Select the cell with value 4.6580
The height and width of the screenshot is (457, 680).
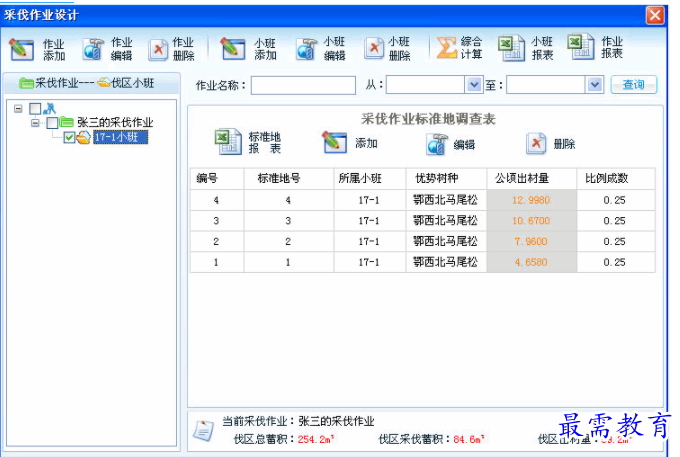coord(532,262)
